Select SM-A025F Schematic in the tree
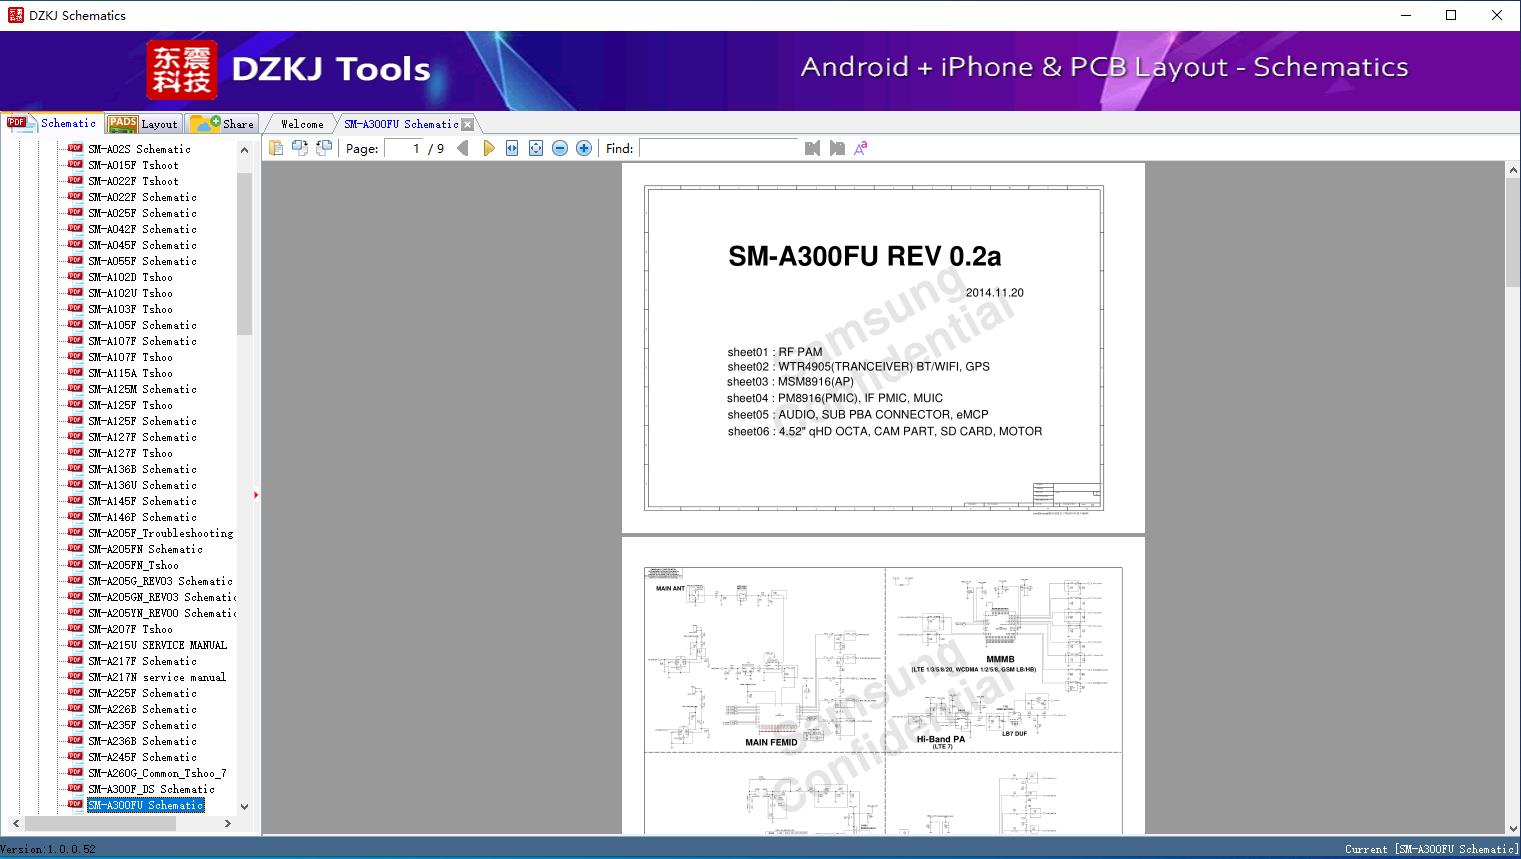Screen dimensions: 1521x859 point(142,213)
